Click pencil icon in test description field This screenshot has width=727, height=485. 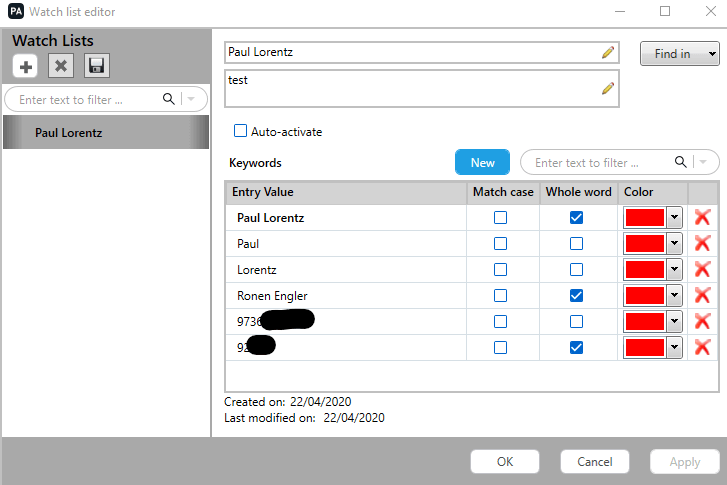click(x=607, y=89)
